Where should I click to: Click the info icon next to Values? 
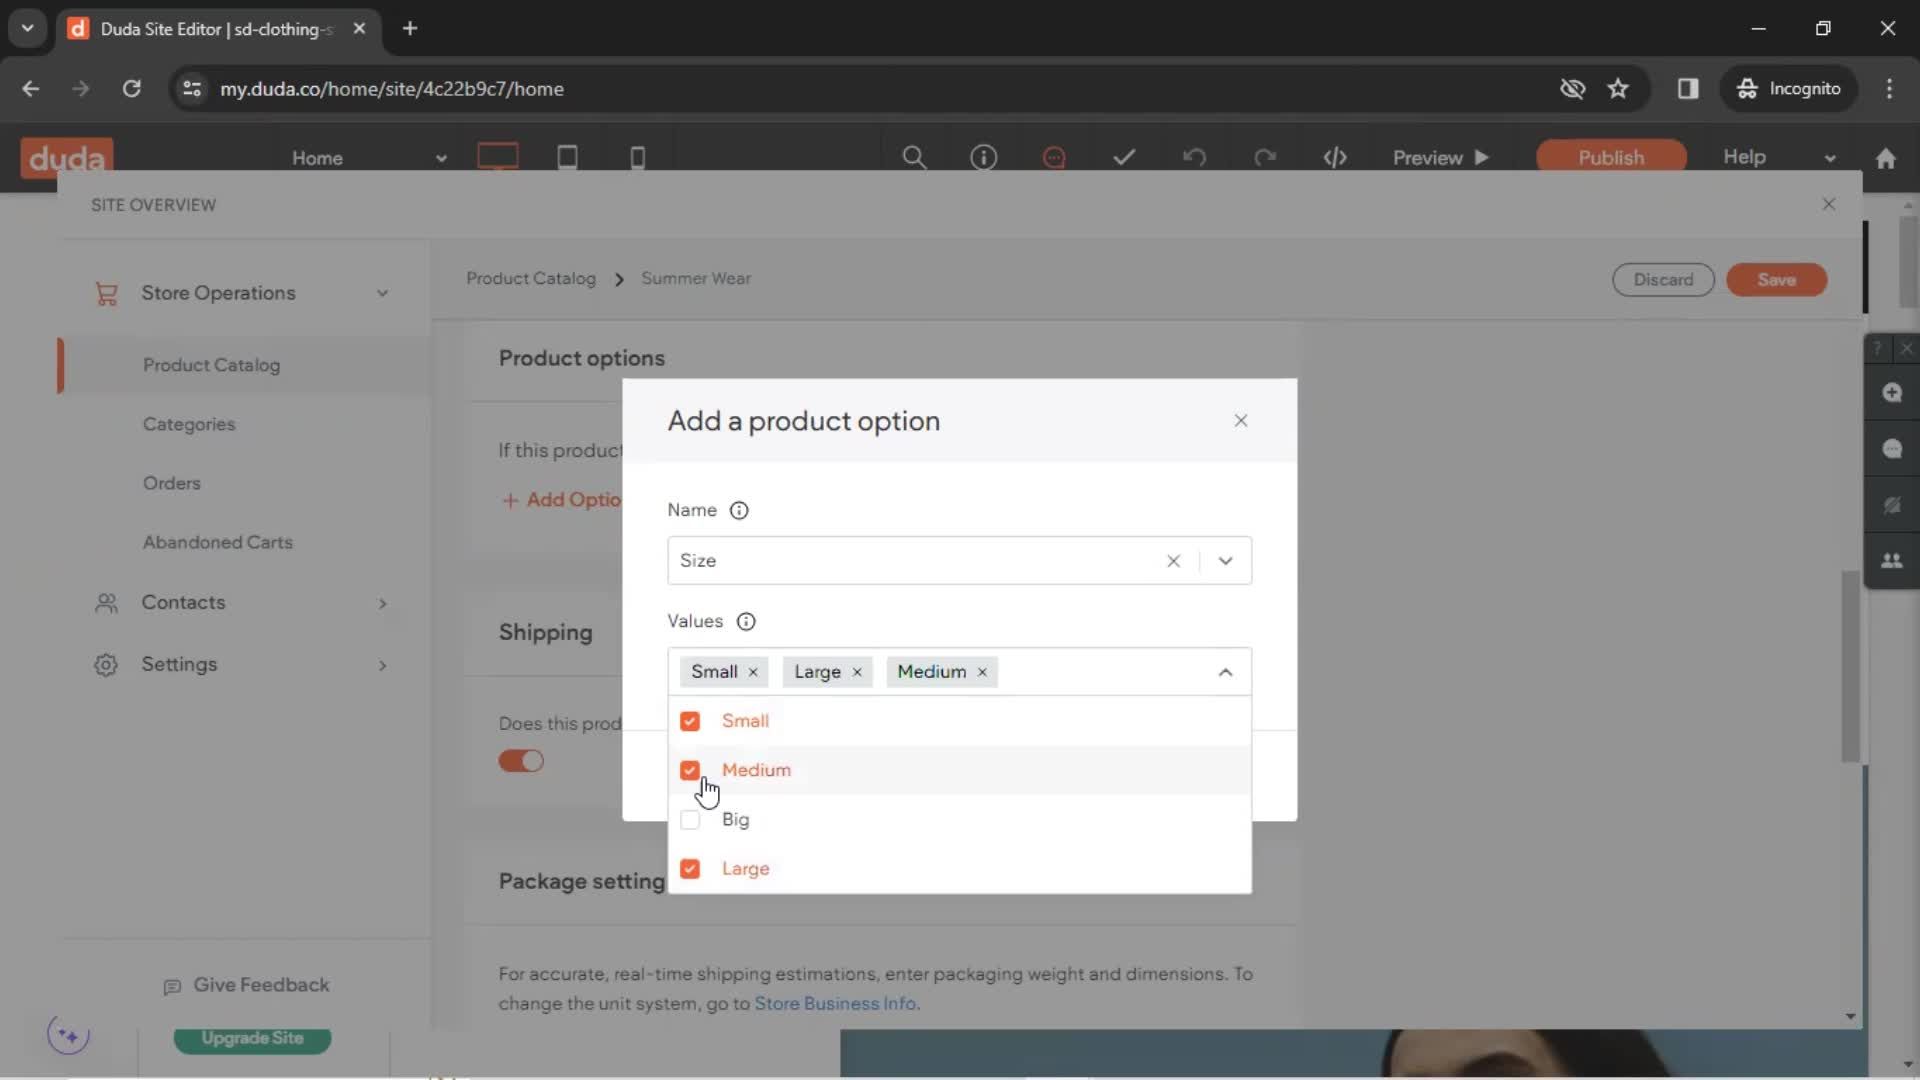(746, 622)
